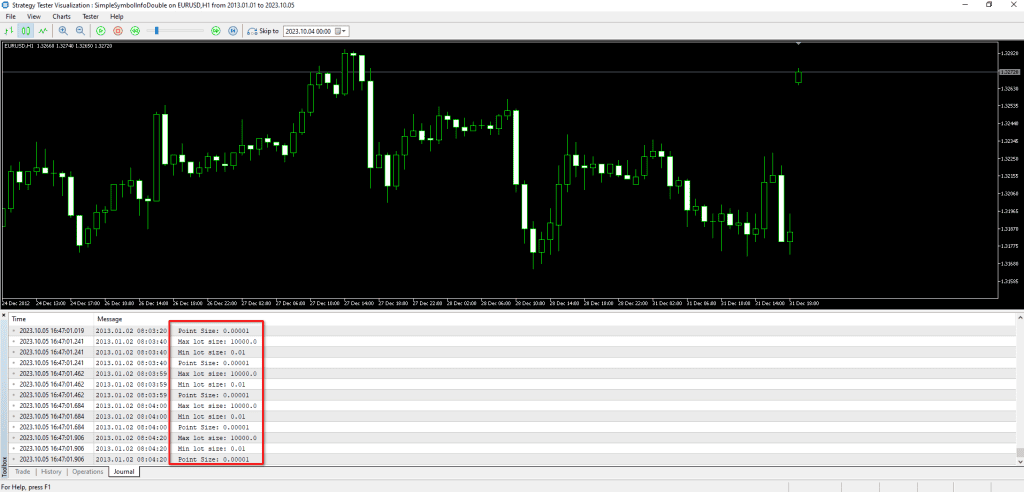Stop the visual test with red button

coord(118,30)
